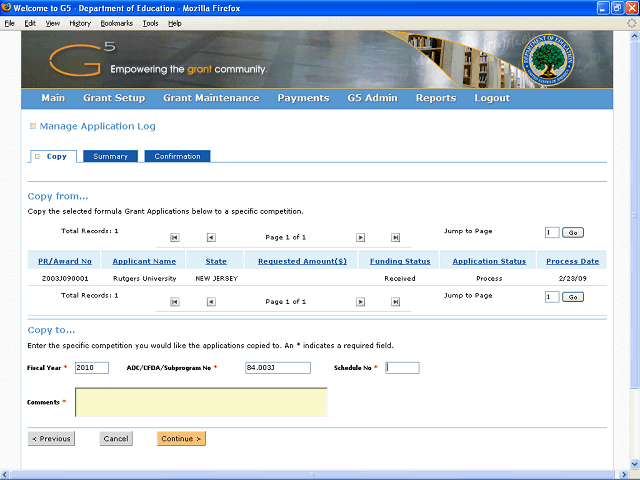Open Grant Setup navigation item

point(114,98)
